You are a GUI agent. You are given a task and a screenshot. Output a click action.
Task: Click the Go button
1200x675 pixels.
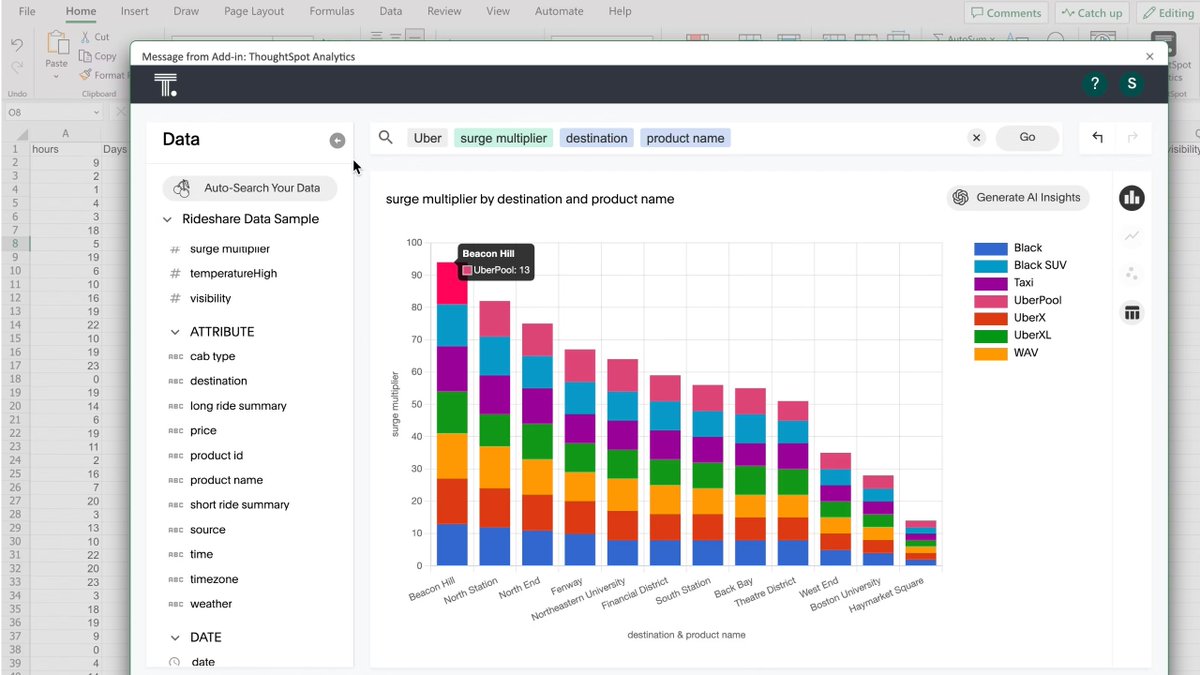click(1027, 138)
